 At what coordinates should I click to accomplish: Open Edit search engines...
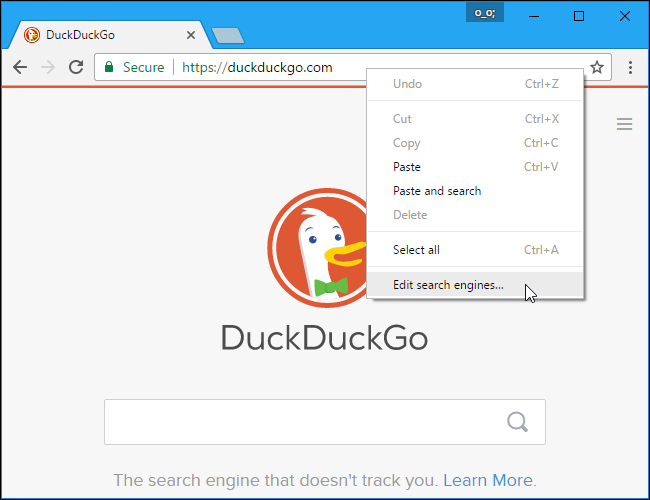click(475, 285)
